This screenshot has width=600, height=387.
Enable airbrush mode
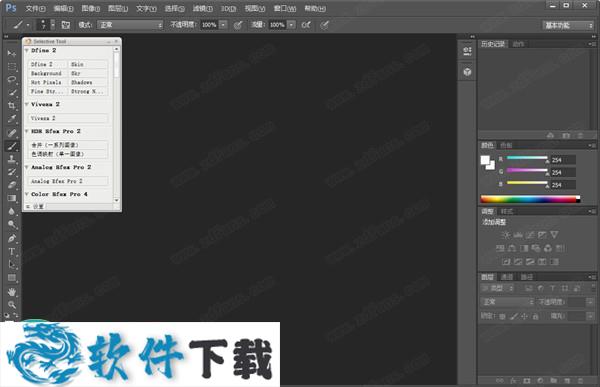(x=306, y=25)
